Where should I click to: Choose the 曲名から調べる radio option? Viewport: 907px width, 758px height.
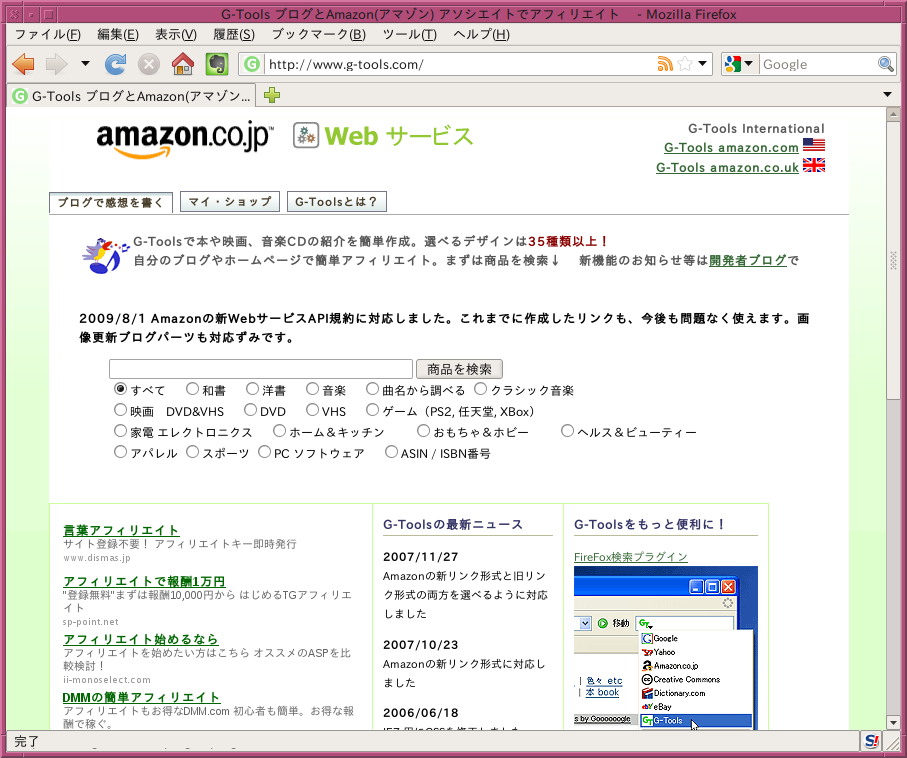tap(373, 389)
